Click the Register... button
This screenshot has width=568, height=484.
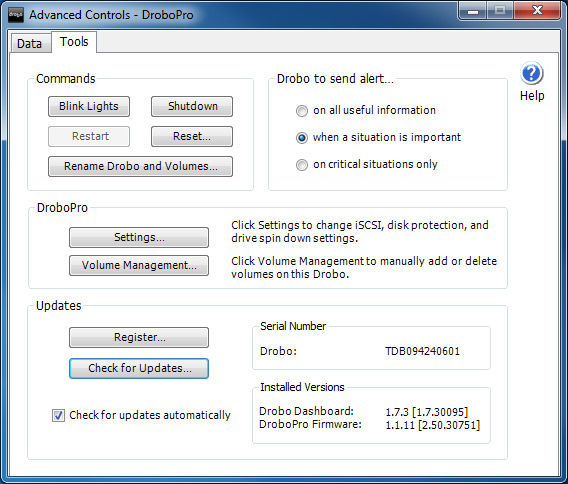(x=139, y=337)
